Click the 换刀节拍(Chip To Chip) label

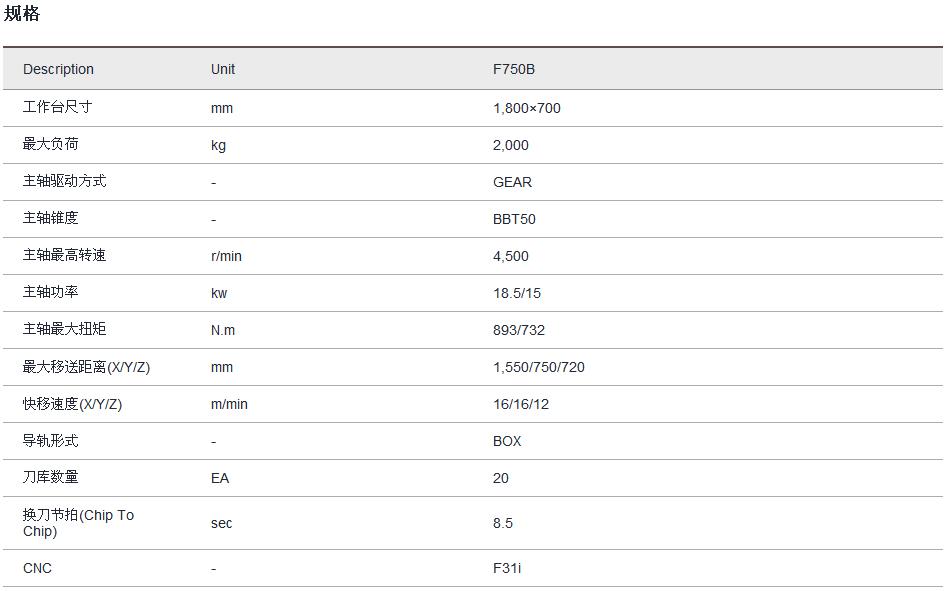click(78, 523)
